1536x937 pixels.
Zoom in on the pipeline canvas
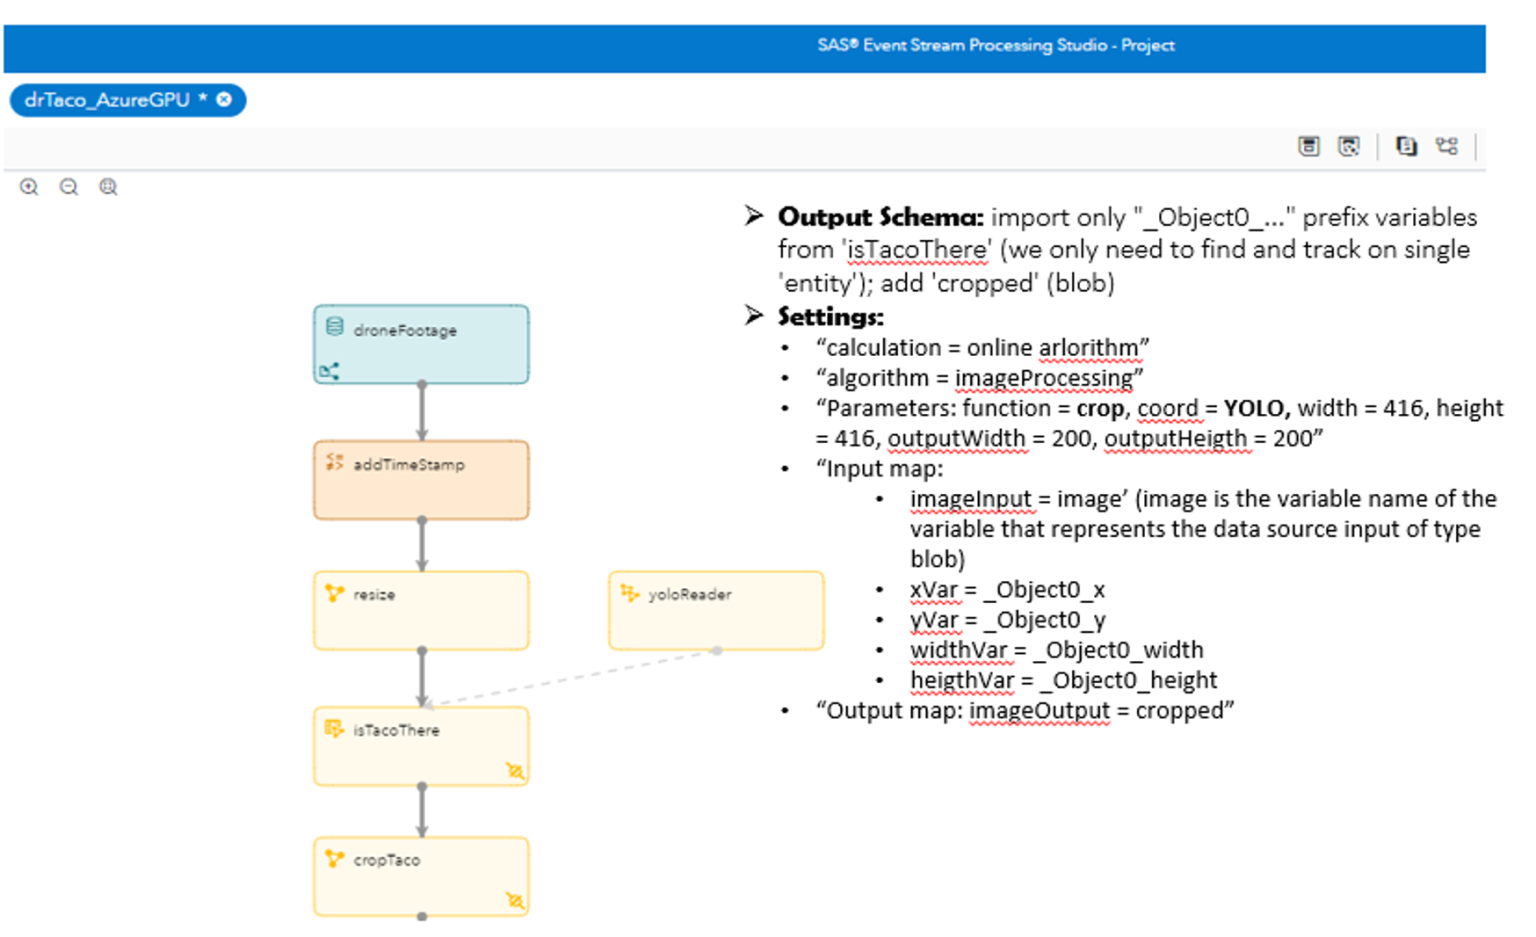tap(29, 187)
